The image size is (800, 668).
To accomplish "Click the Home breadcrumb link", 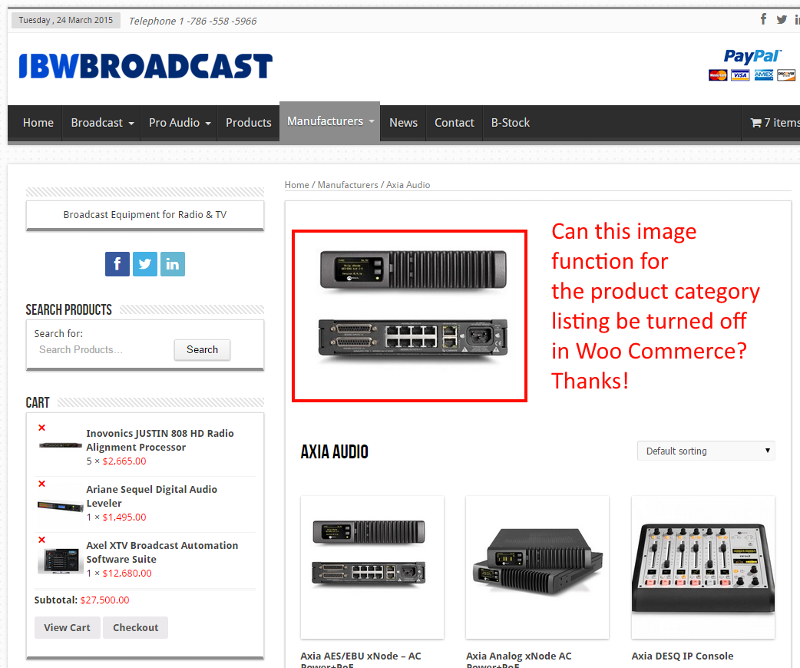I will [297, 185].
